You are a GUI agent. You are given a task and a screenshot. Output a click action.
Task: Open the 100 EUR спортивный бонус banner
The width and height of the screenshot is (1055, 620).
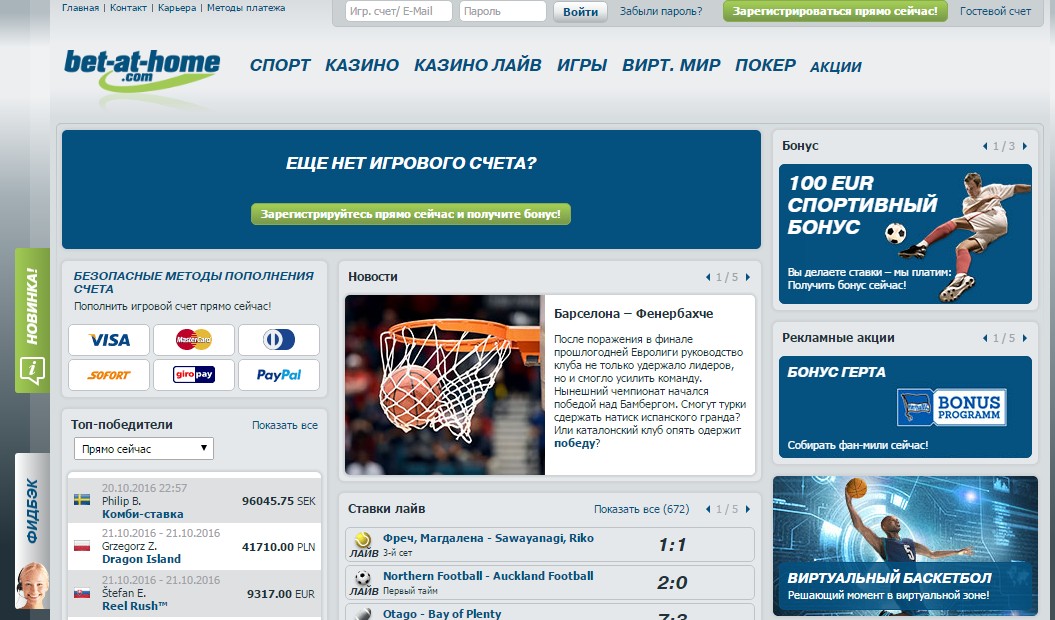click(x=905, y=234)
